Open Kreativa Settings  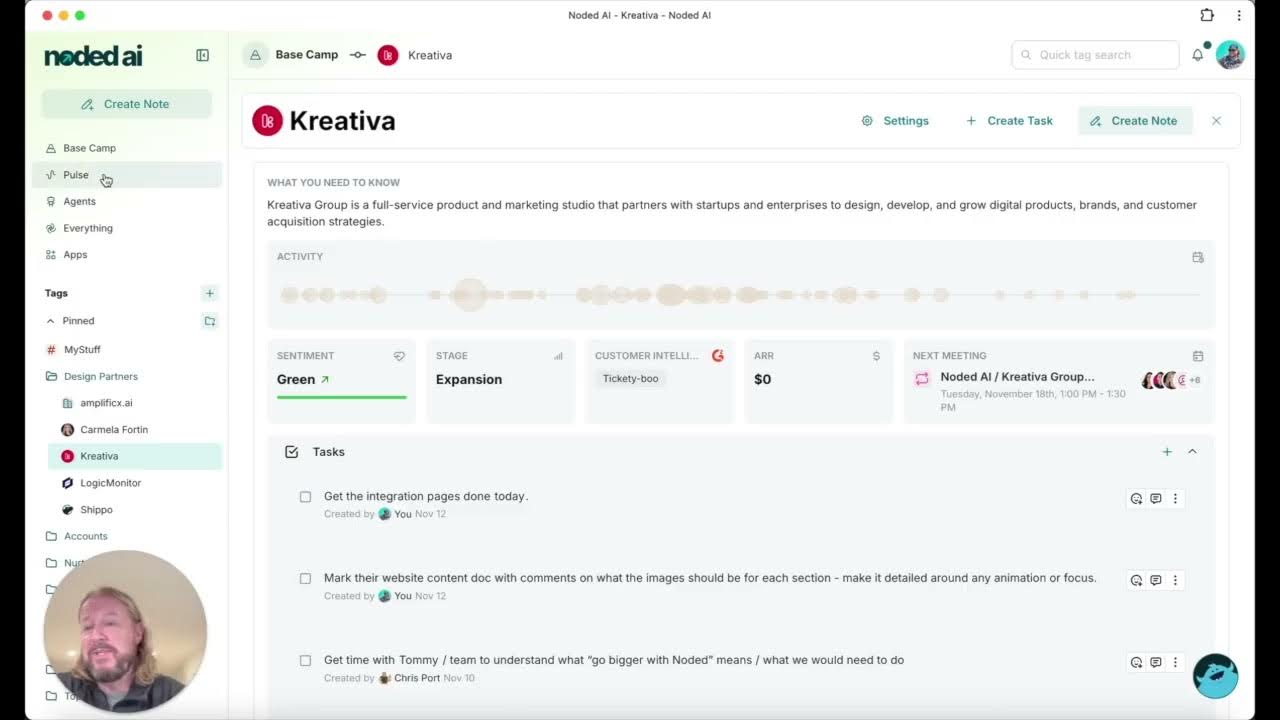pos(896,121)
